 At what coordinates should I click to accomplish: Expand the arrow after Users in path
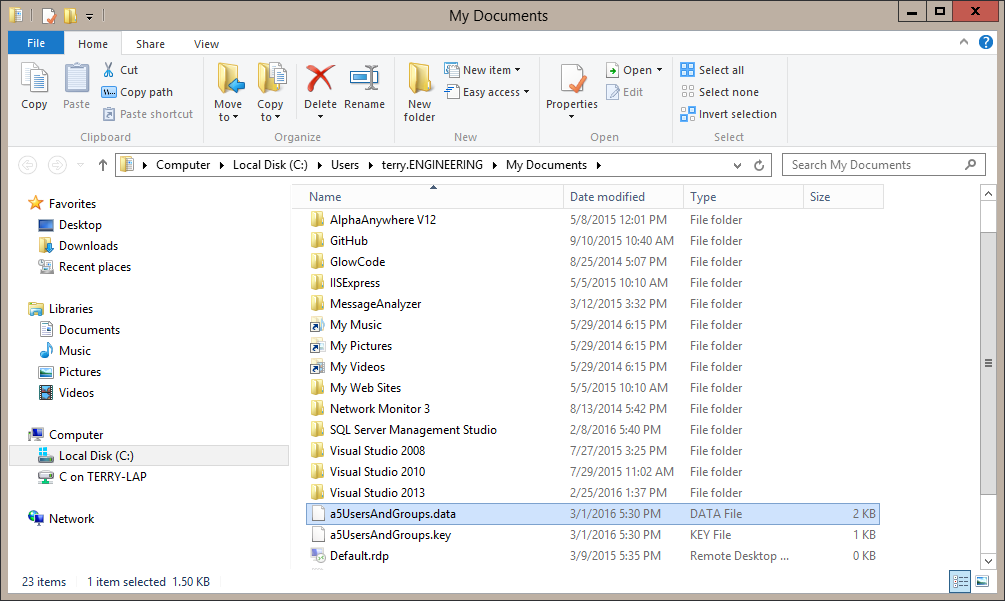click(x=370, y=165)
